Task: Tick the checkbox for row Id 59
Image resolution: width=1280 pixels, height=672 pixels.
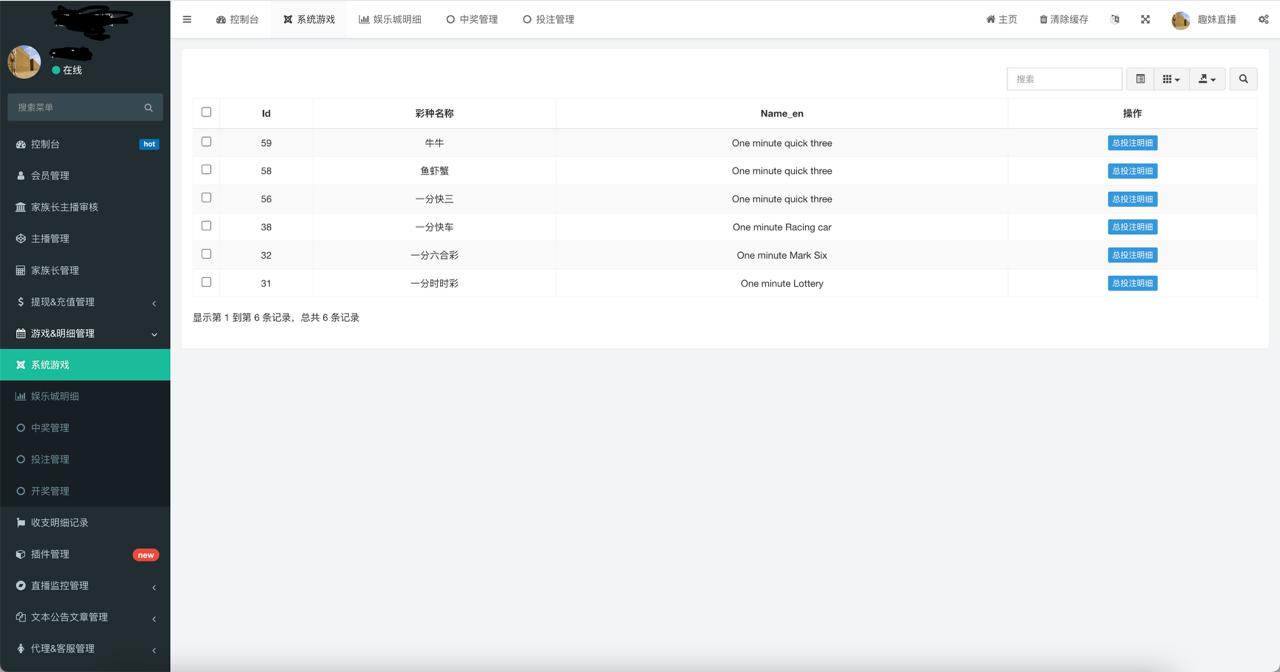Action: pos(206,142)
